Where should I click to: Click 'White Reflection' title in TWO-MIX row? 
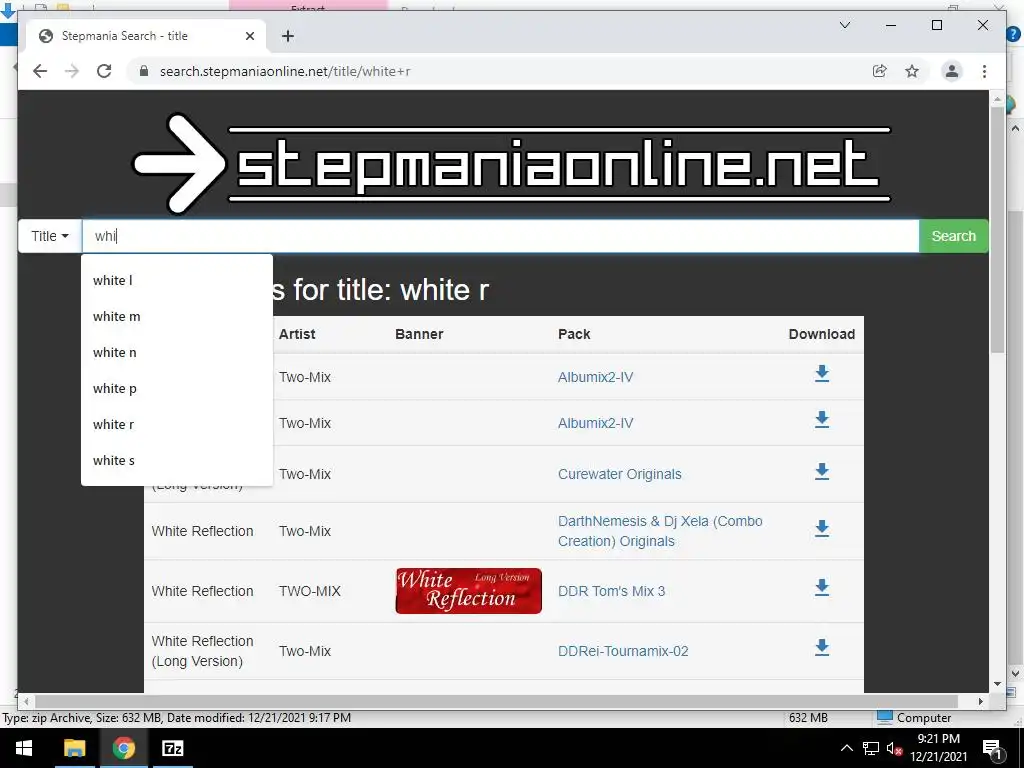pyautogui.click(x=202, y=591)
